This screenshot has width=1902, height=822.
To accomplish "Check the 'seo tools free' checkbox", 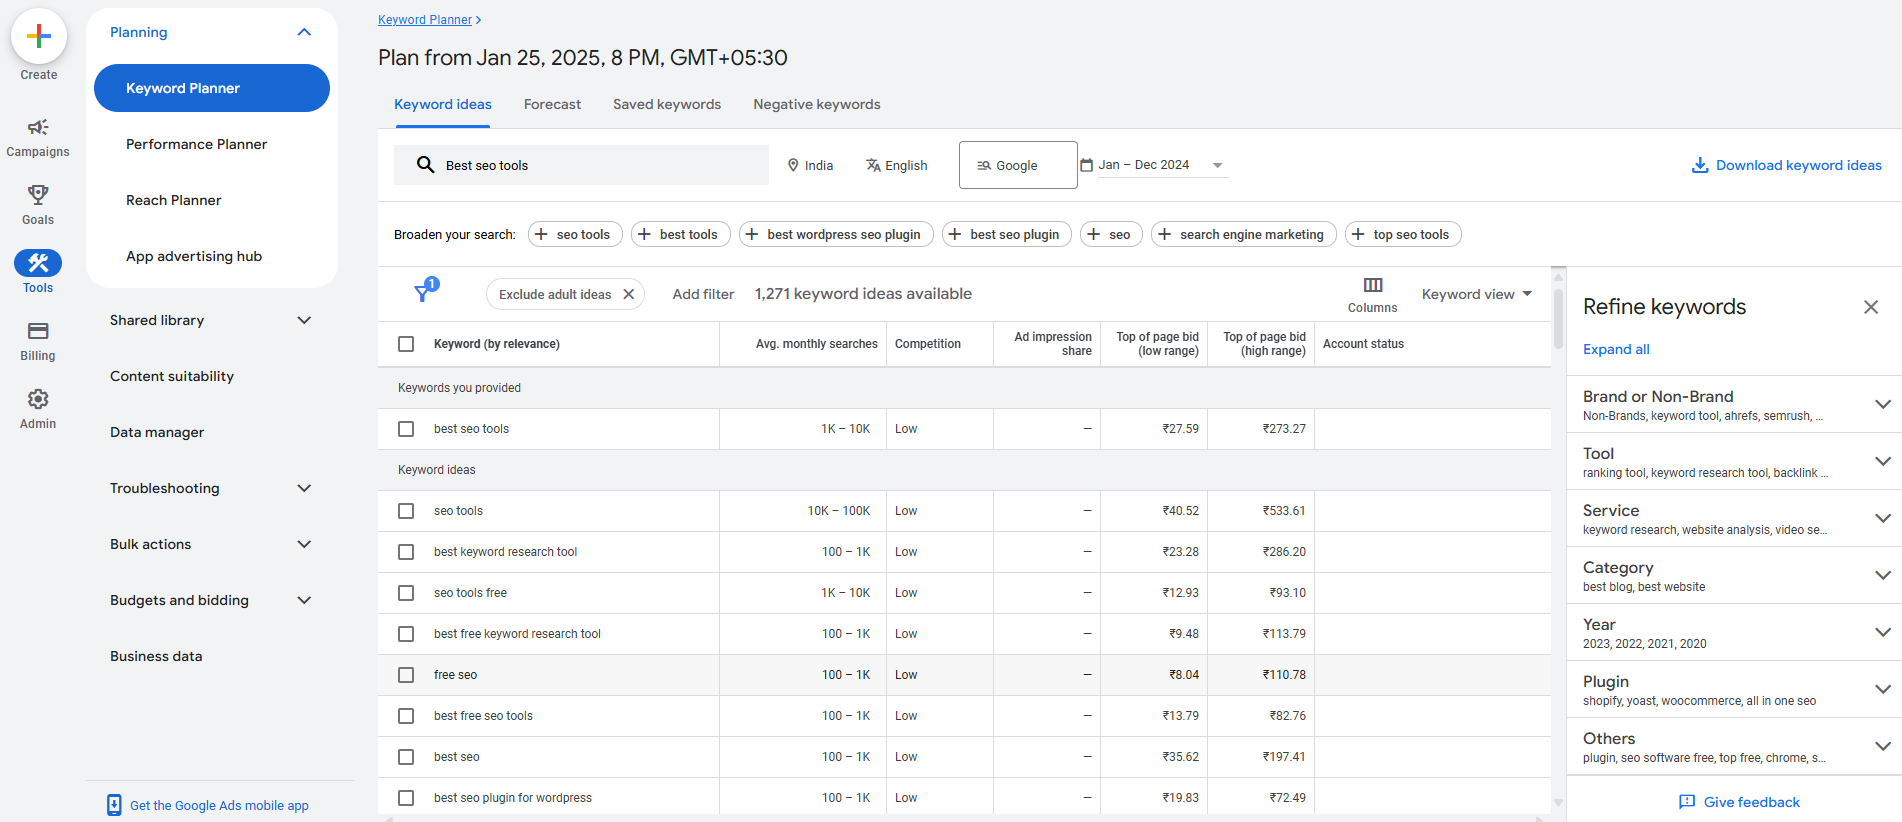I will (x=406, y=593).
